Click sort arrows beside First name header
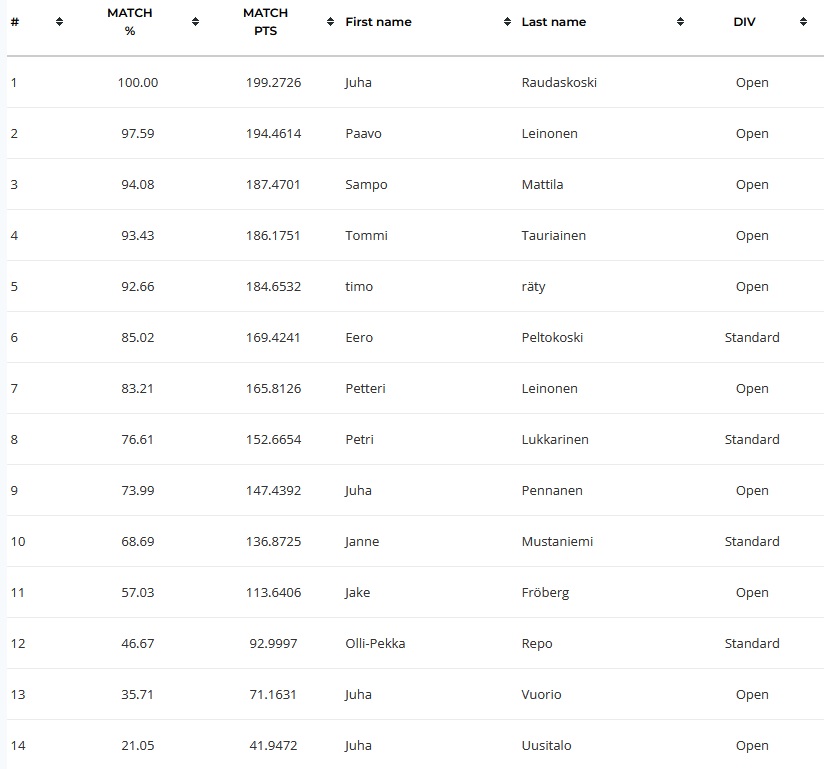 [507, 22]
